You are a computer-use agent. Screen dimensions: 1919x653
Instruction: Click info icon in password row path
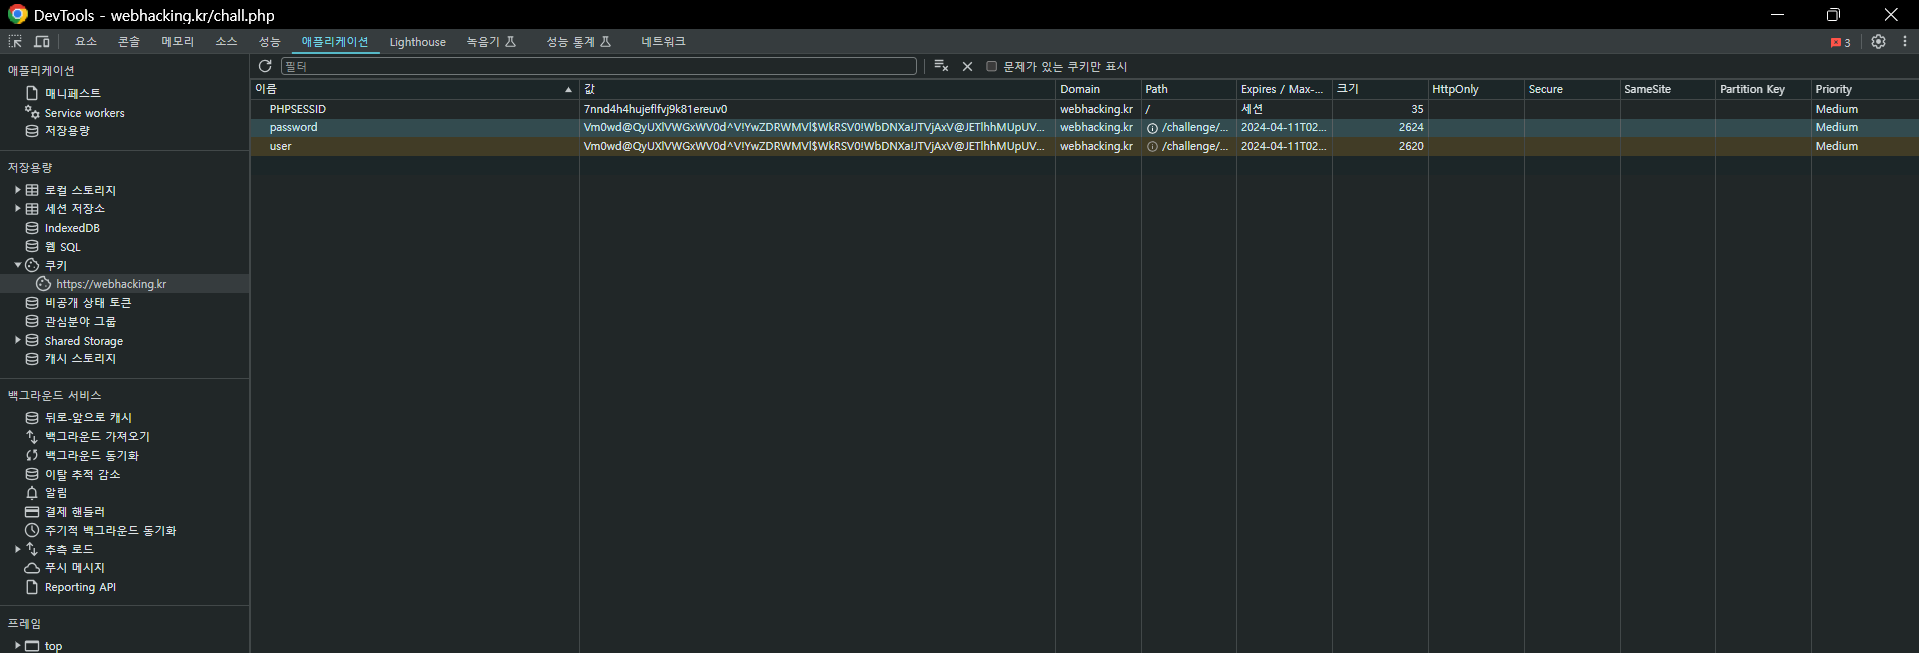[1152, 128]
